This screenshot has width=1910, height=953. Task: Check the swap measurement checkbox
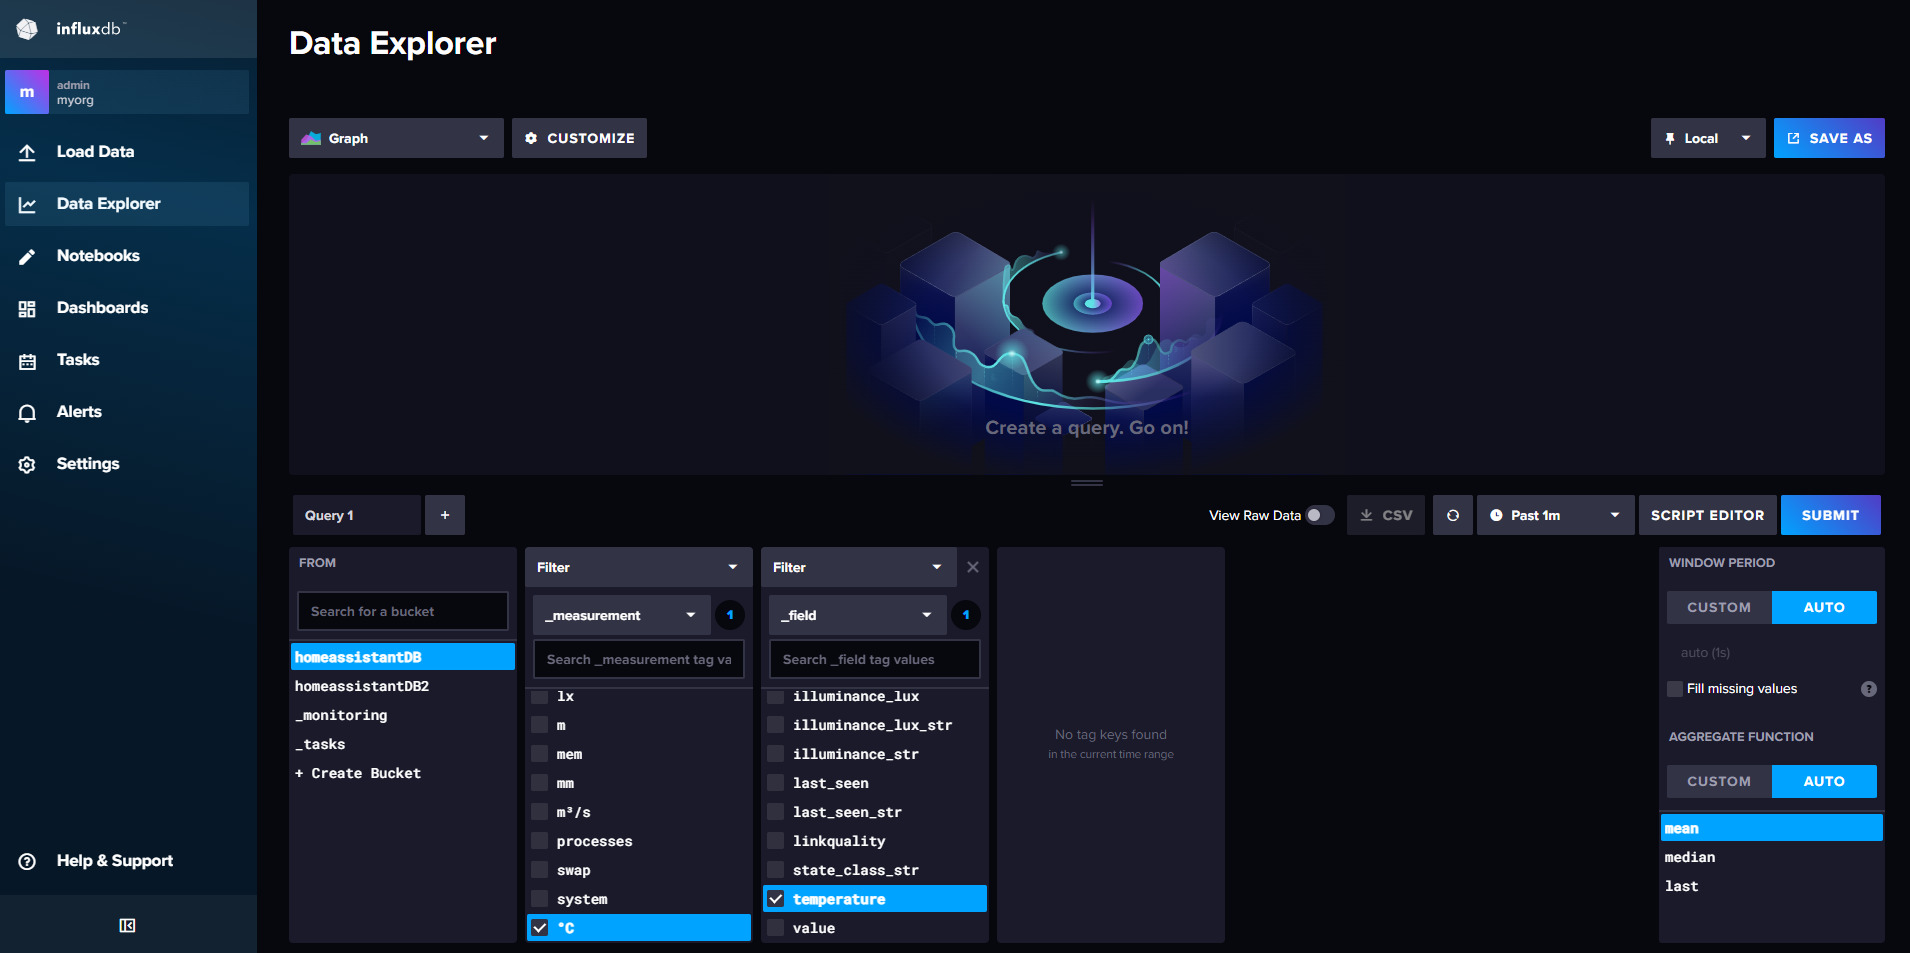(540, 870)
